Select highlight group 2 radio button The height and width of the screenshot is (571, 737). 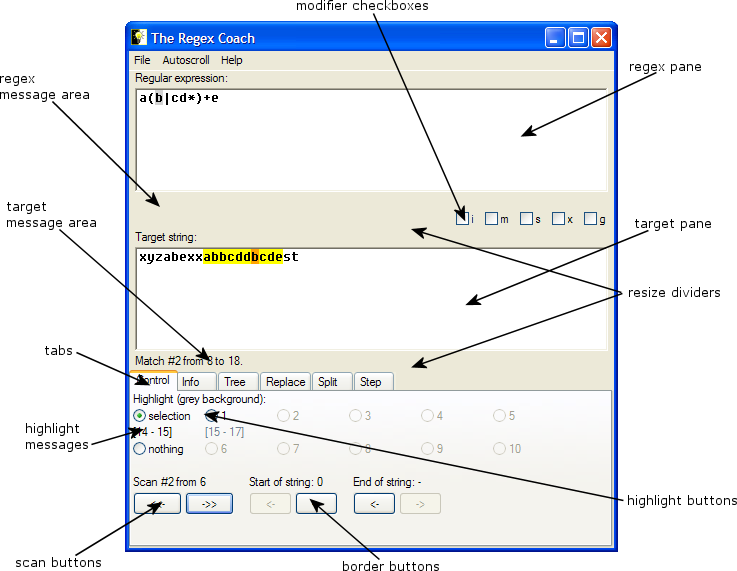point(283,415)
